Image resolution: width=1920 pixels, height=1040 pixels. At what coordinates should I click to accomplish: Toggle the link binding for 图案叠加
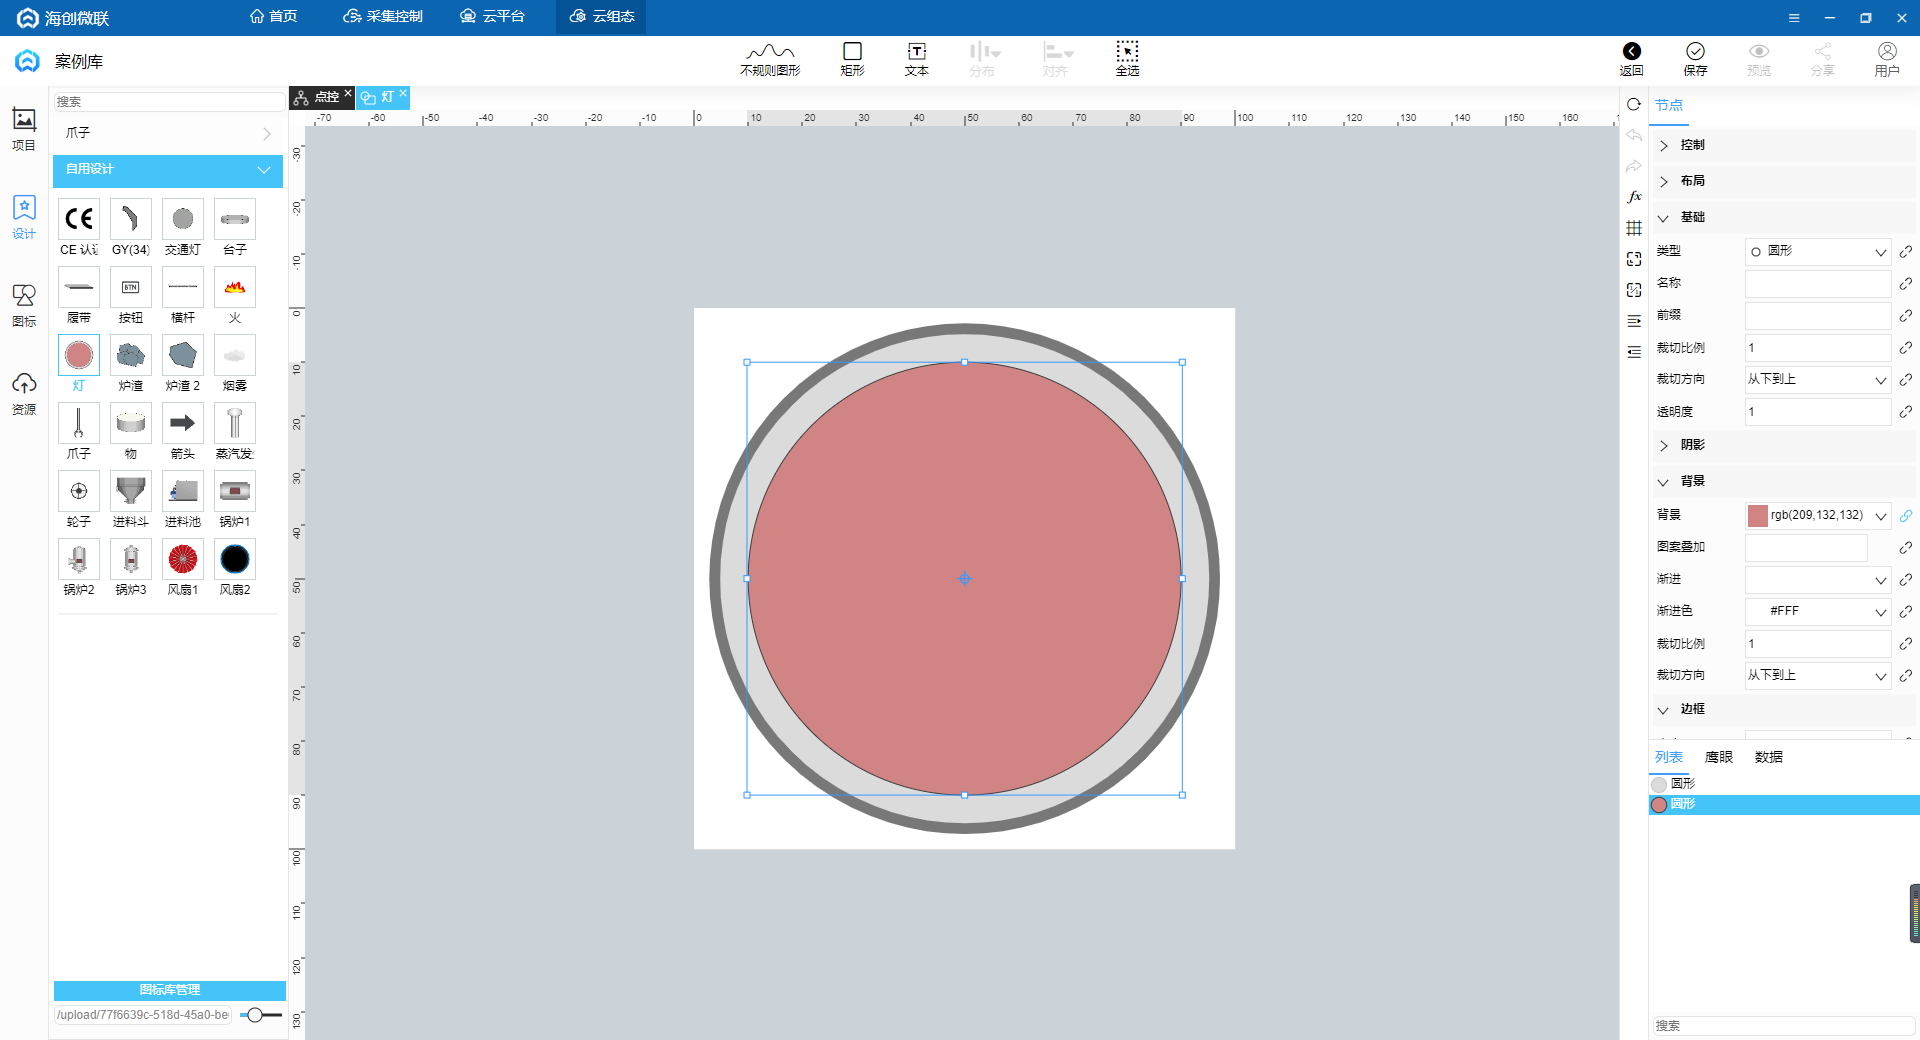coord(1906,548)
